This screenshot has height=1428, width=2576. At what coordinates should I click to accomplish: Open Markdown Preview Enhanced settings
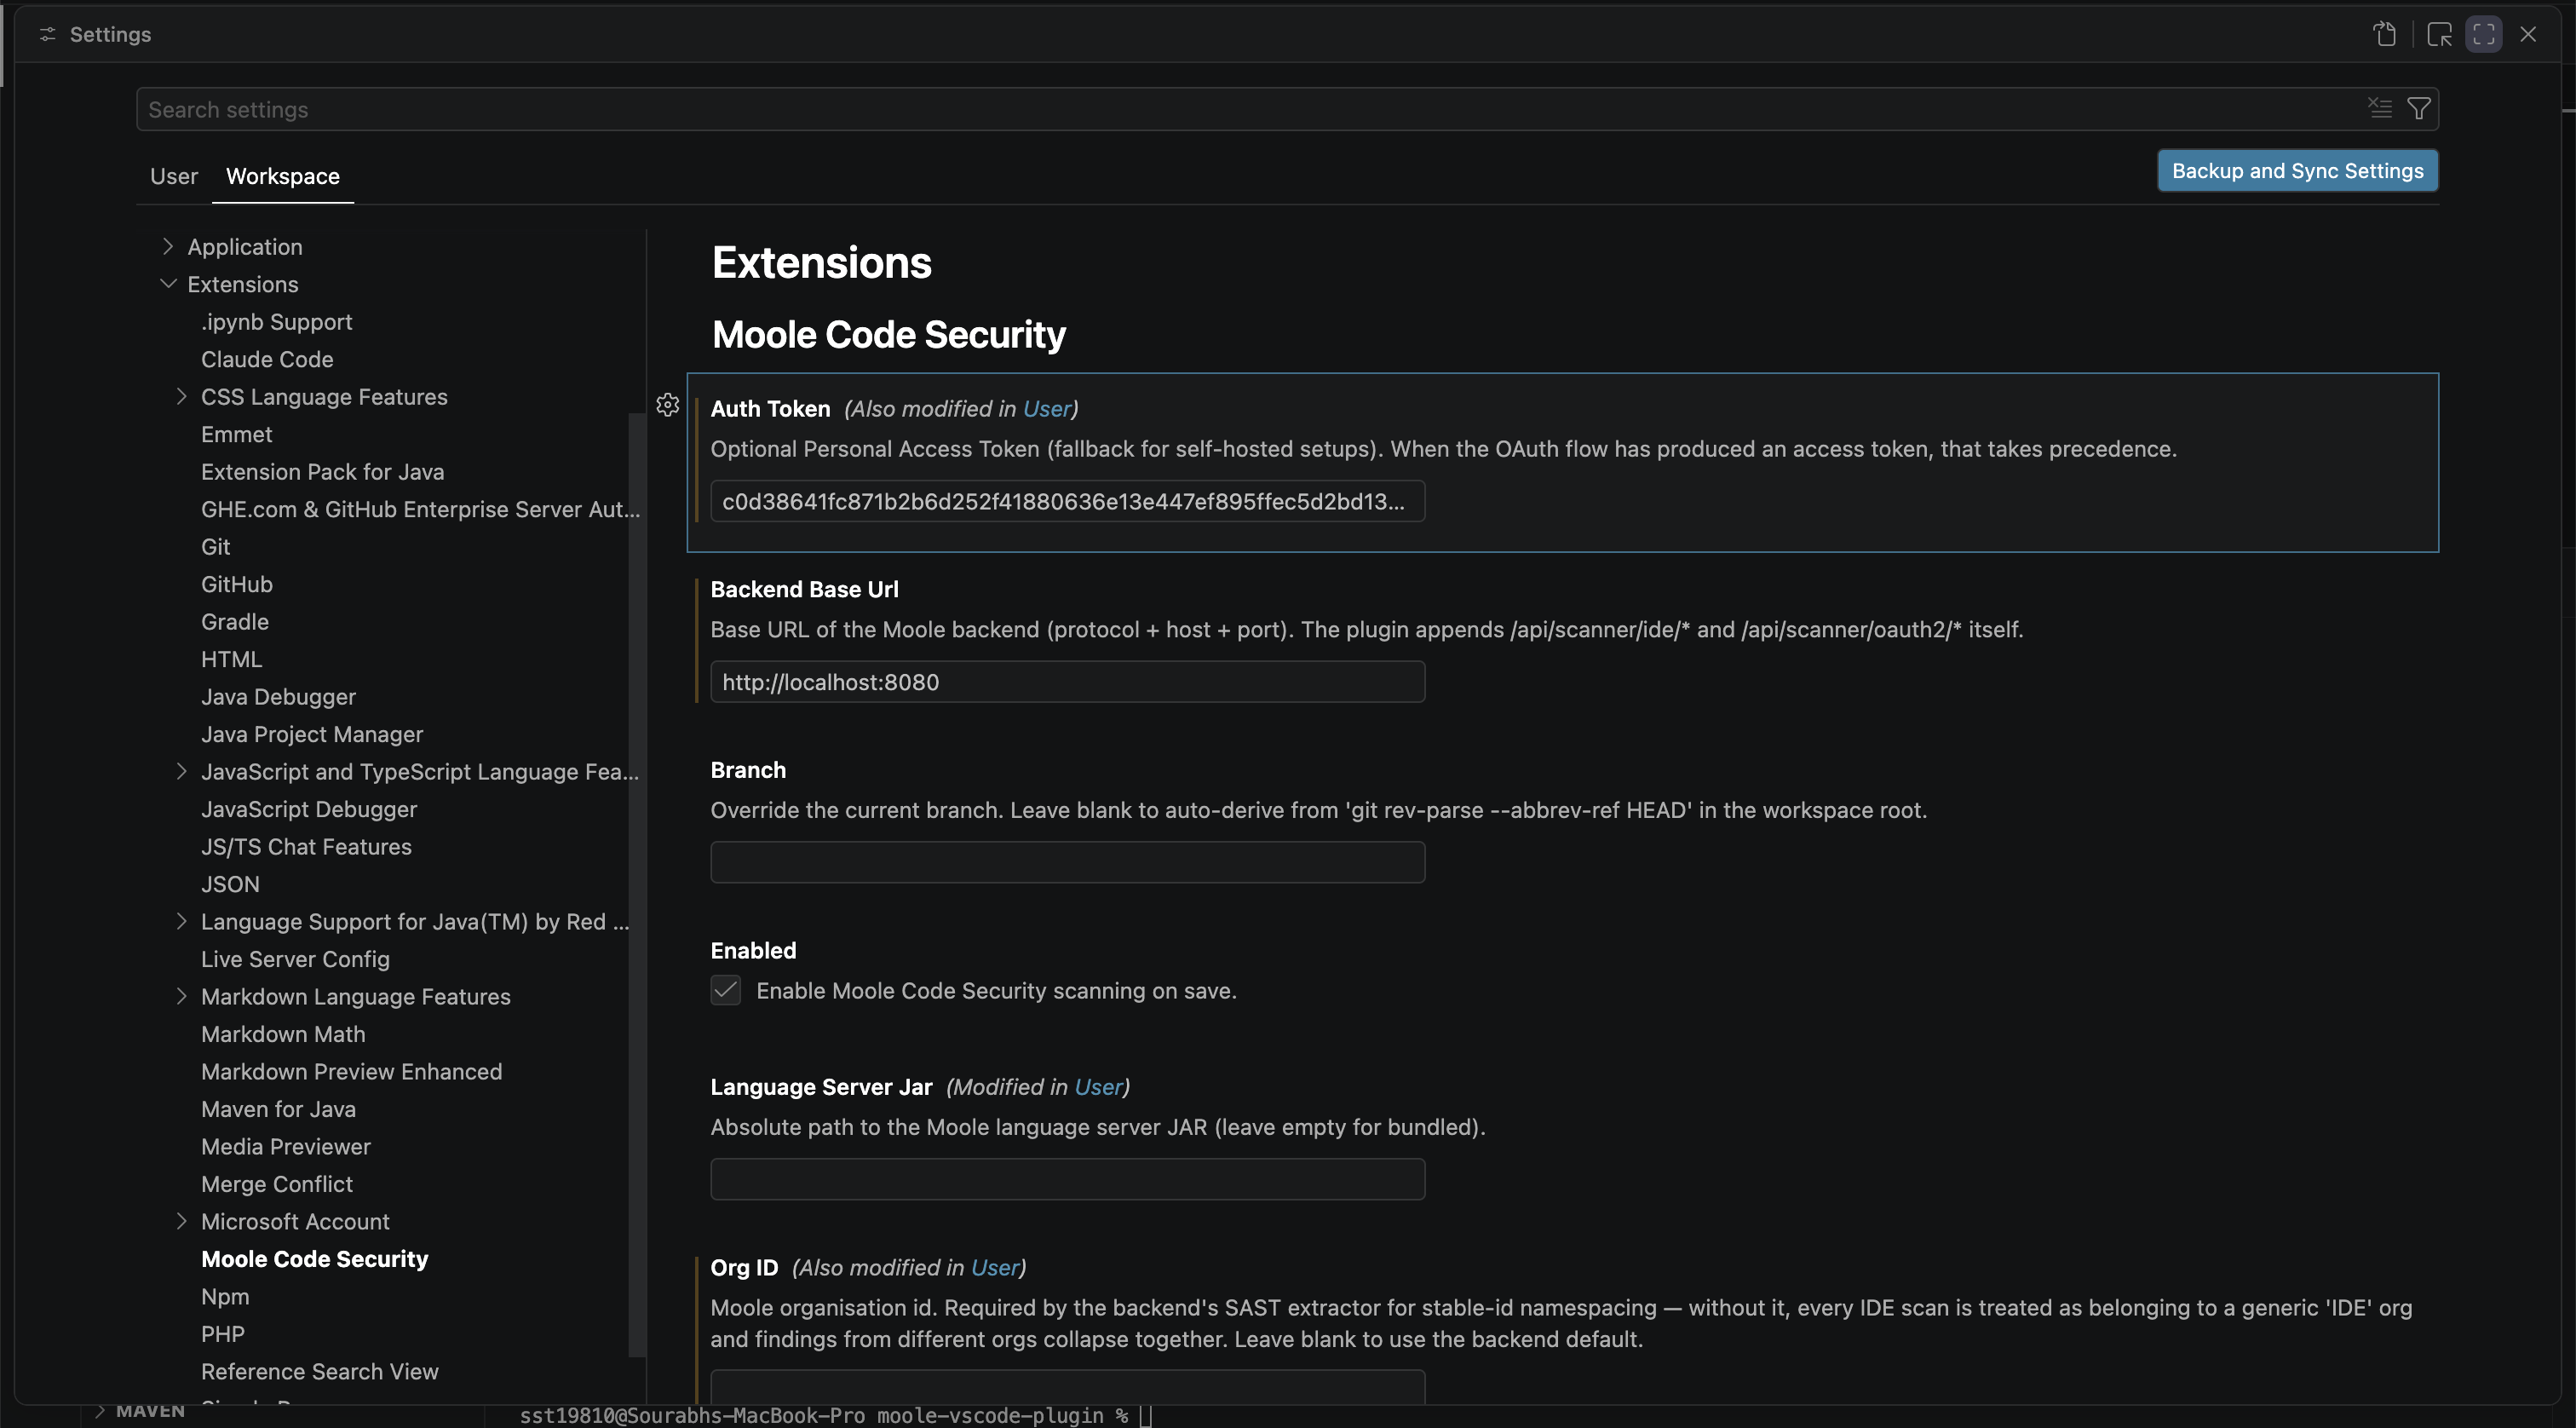pos(351,1072)
